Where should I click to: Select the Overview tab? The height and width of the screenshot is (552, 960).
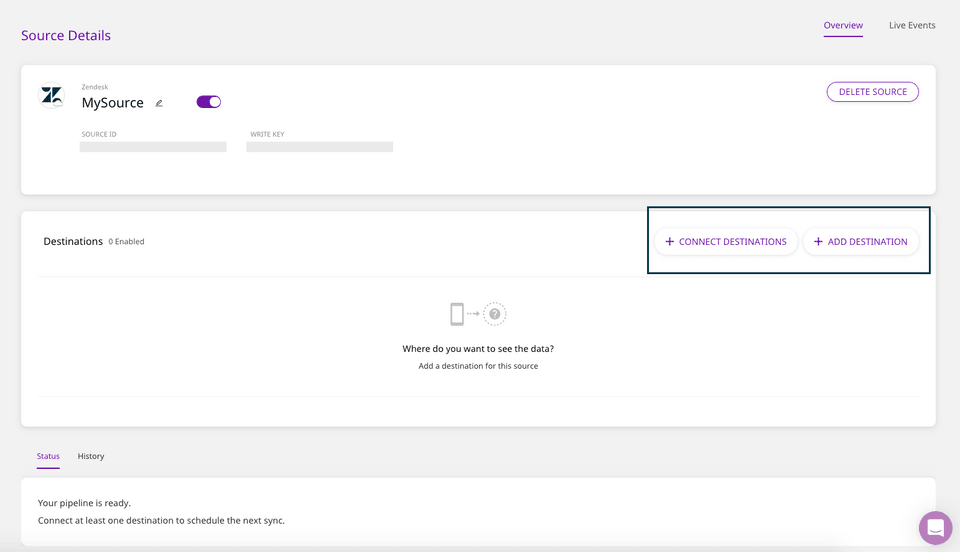click(843, 25)
